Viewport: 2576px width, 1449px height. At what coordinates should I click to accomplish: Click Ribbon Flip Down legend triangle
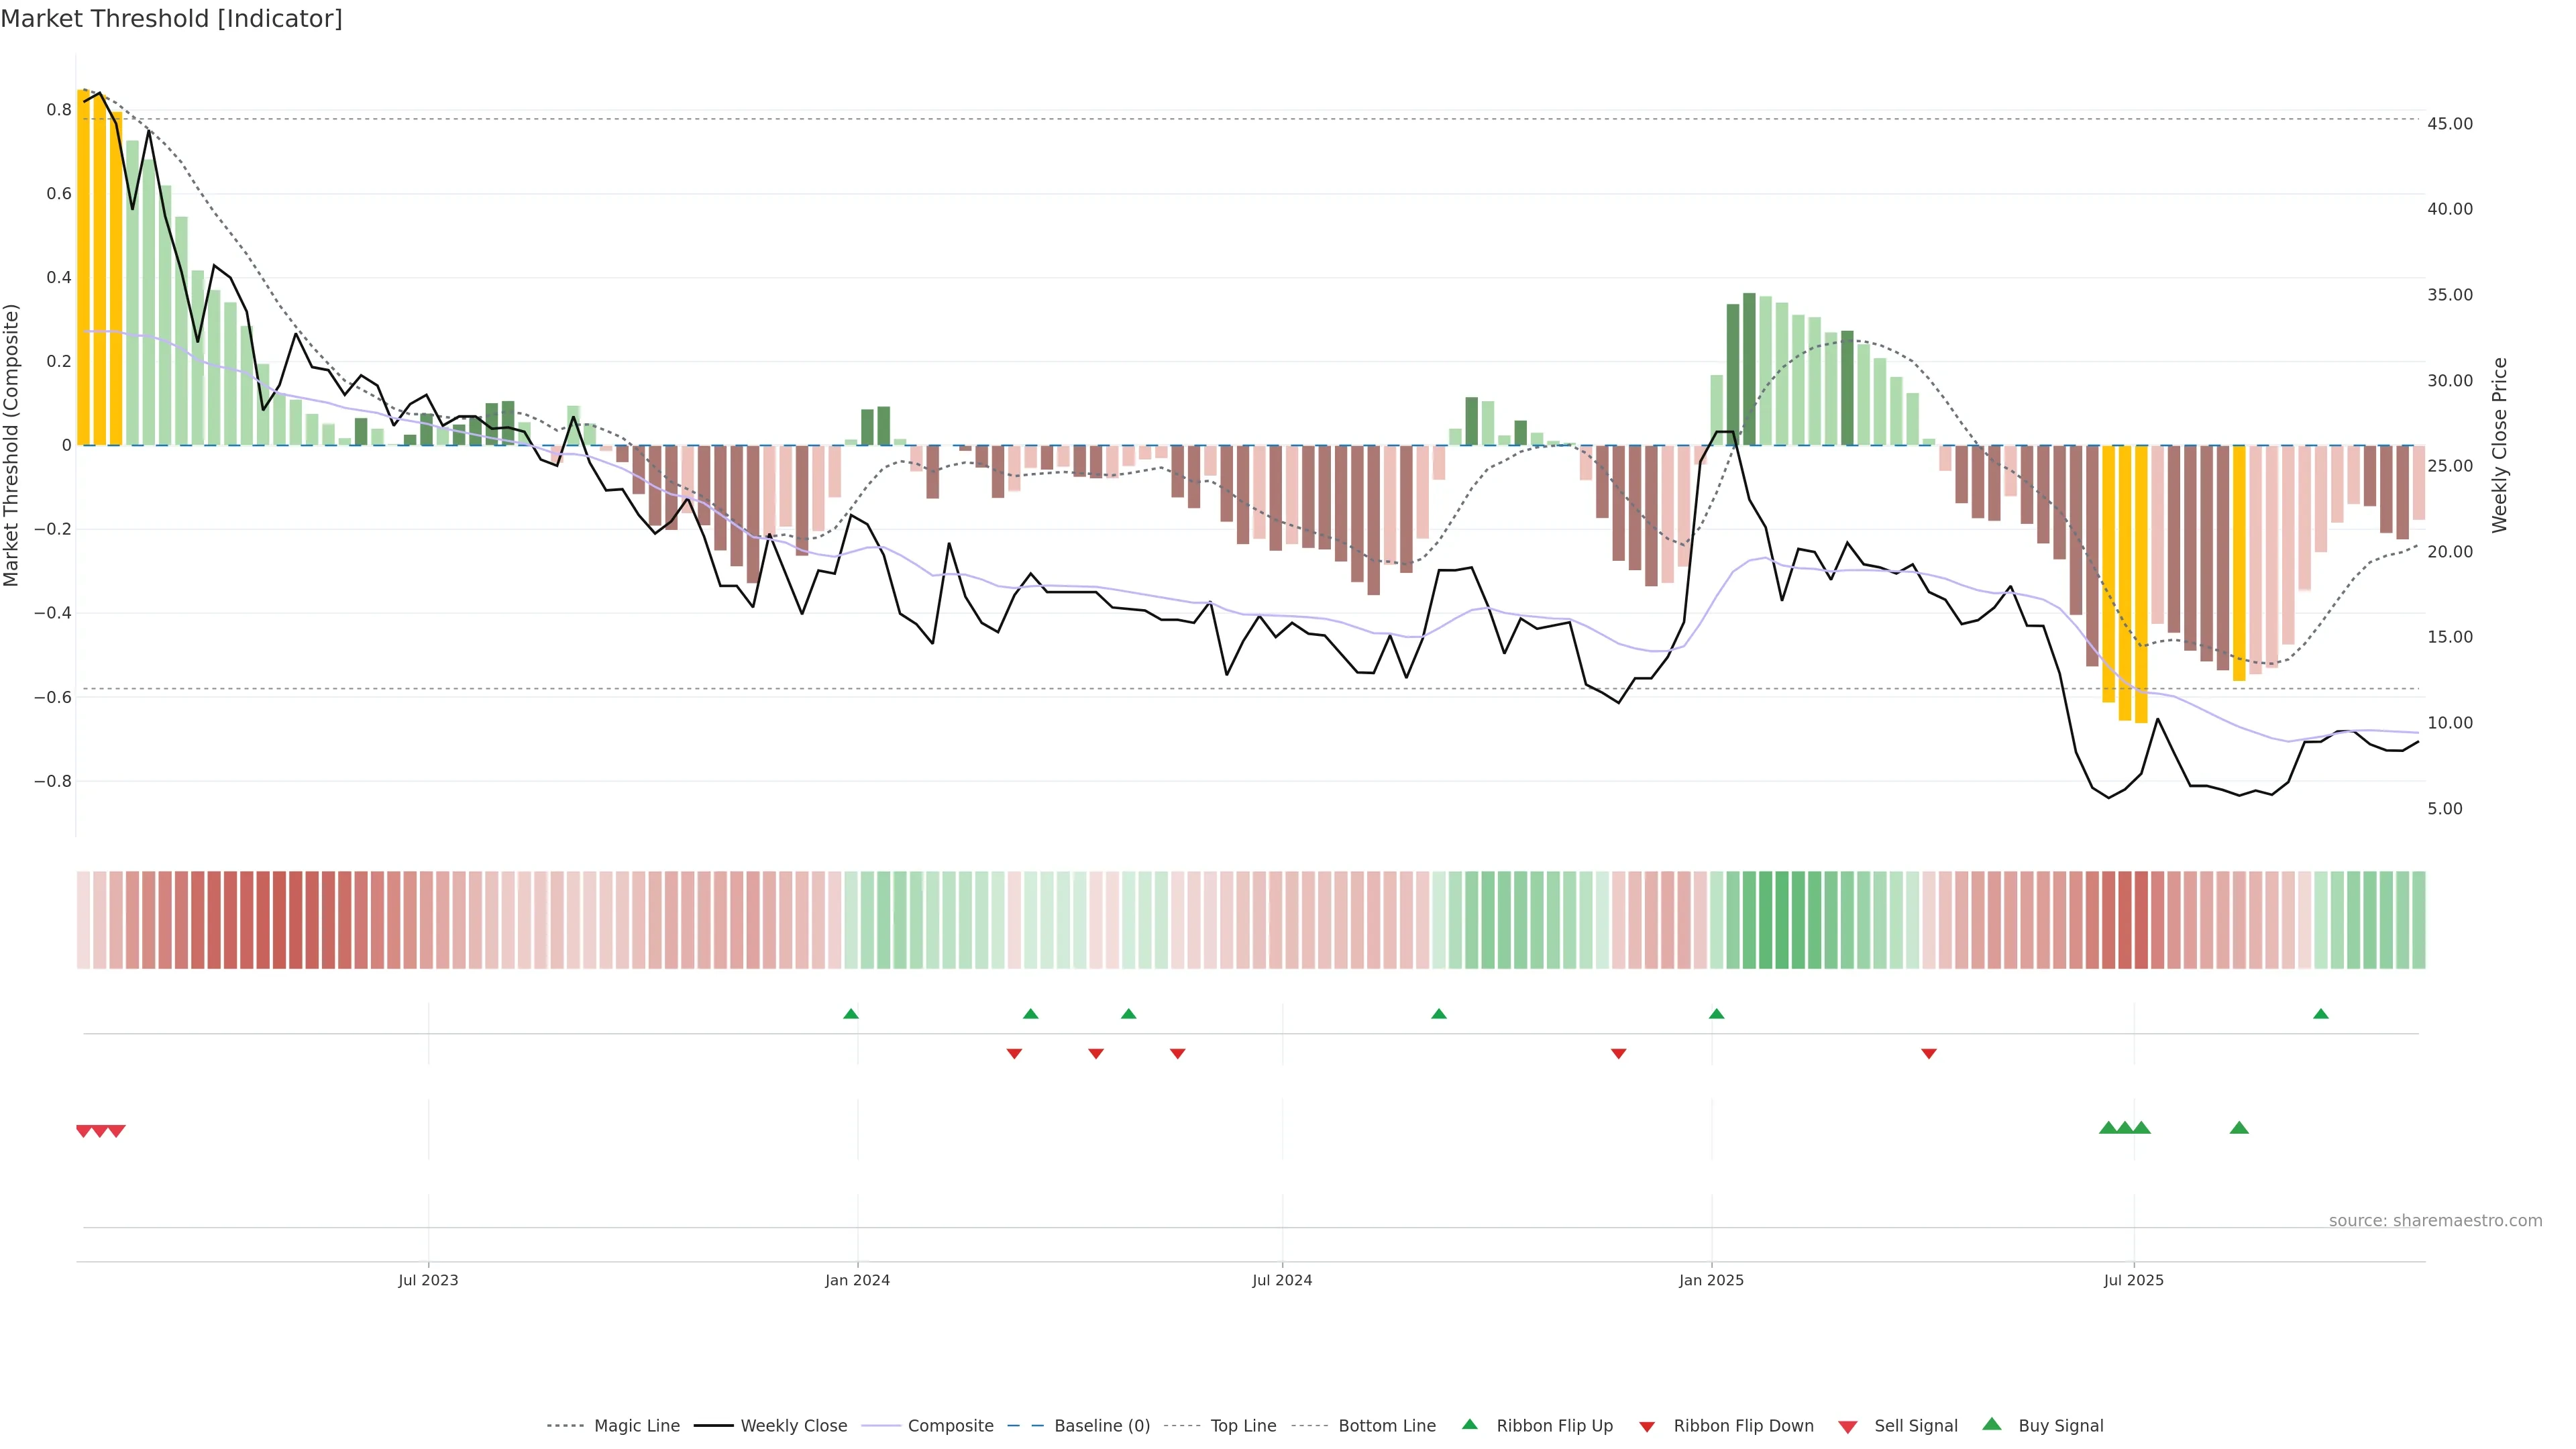point(1647,1427)
